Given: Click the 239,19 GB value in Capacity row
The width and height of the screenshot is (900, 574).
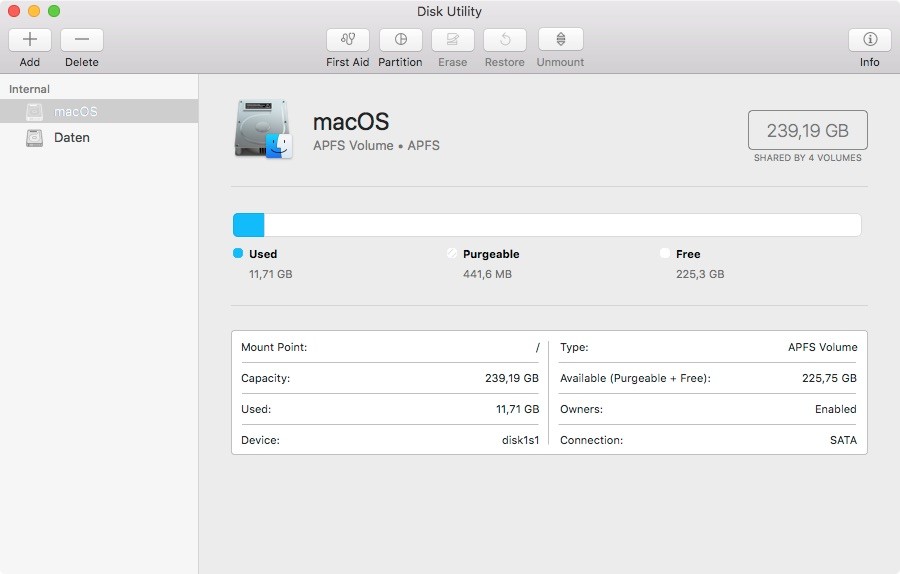Looking at the screenshot, I should tap(512, 378).
